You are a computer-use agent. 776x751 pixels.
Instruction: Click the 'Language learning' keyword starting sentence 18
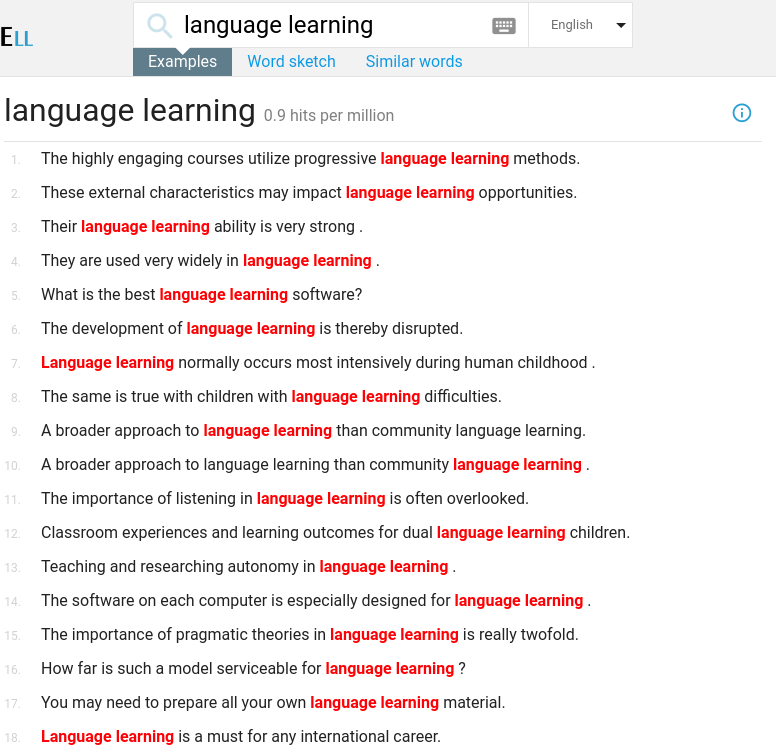point(107,737)
